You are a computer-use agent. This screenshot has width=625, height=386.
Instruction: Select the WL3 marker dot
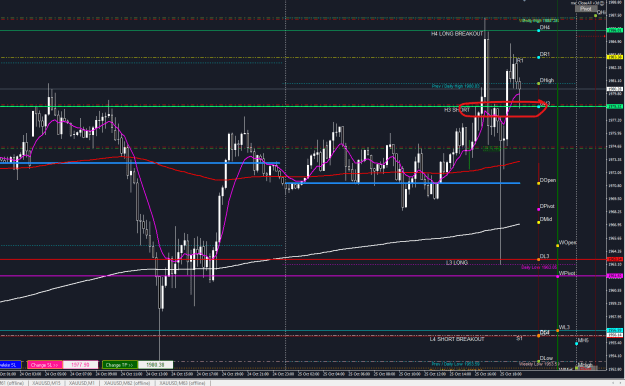pos(557,330)
